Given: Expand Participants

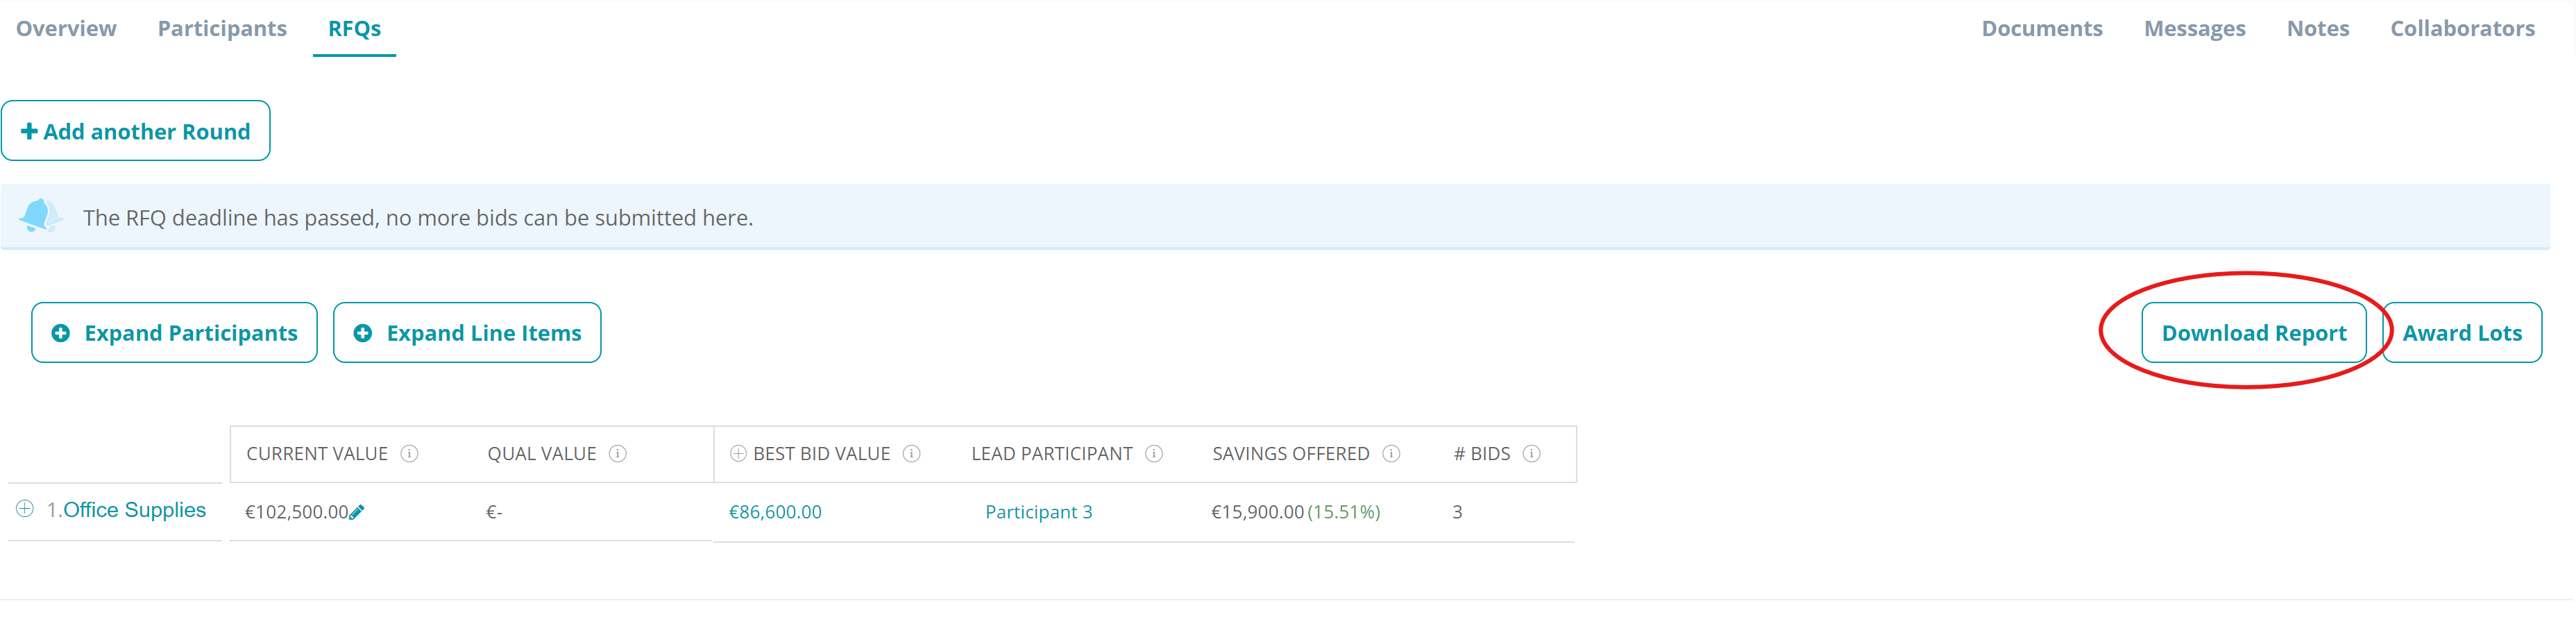Looking at the screenshot, I should coord(174,333).
